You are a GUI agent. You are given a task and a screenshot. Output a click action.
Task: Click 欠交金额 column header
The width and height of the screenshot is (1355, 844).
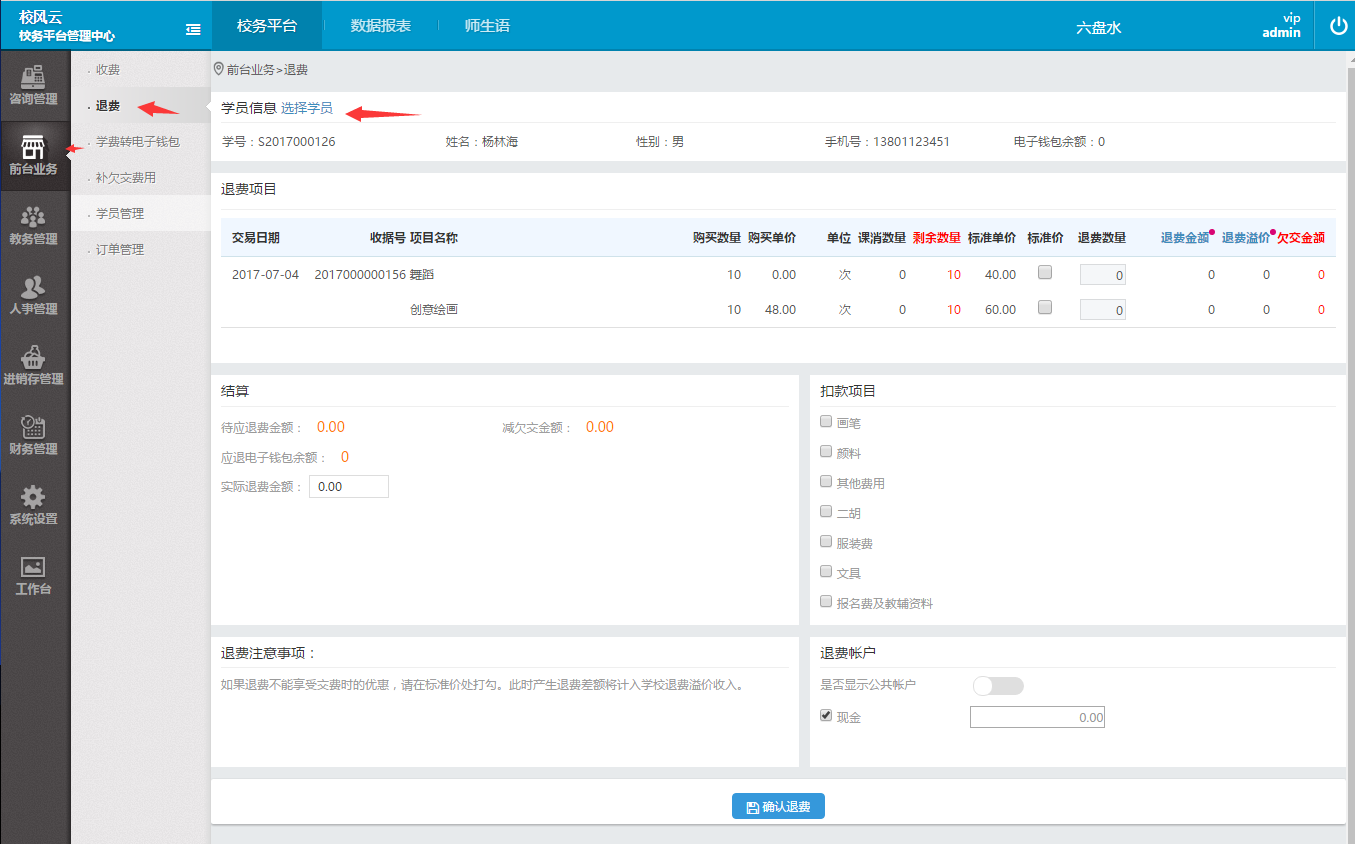coord(1301,238)
